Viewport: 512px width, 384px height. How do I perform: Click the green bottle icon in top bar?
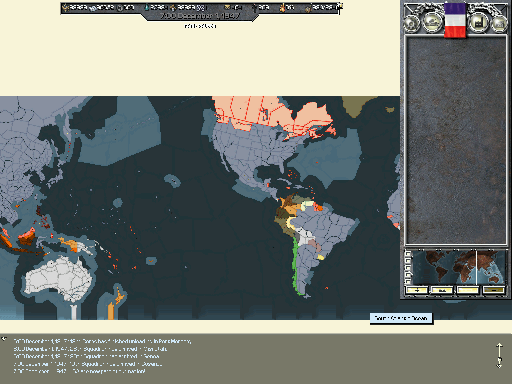point(146,7)
